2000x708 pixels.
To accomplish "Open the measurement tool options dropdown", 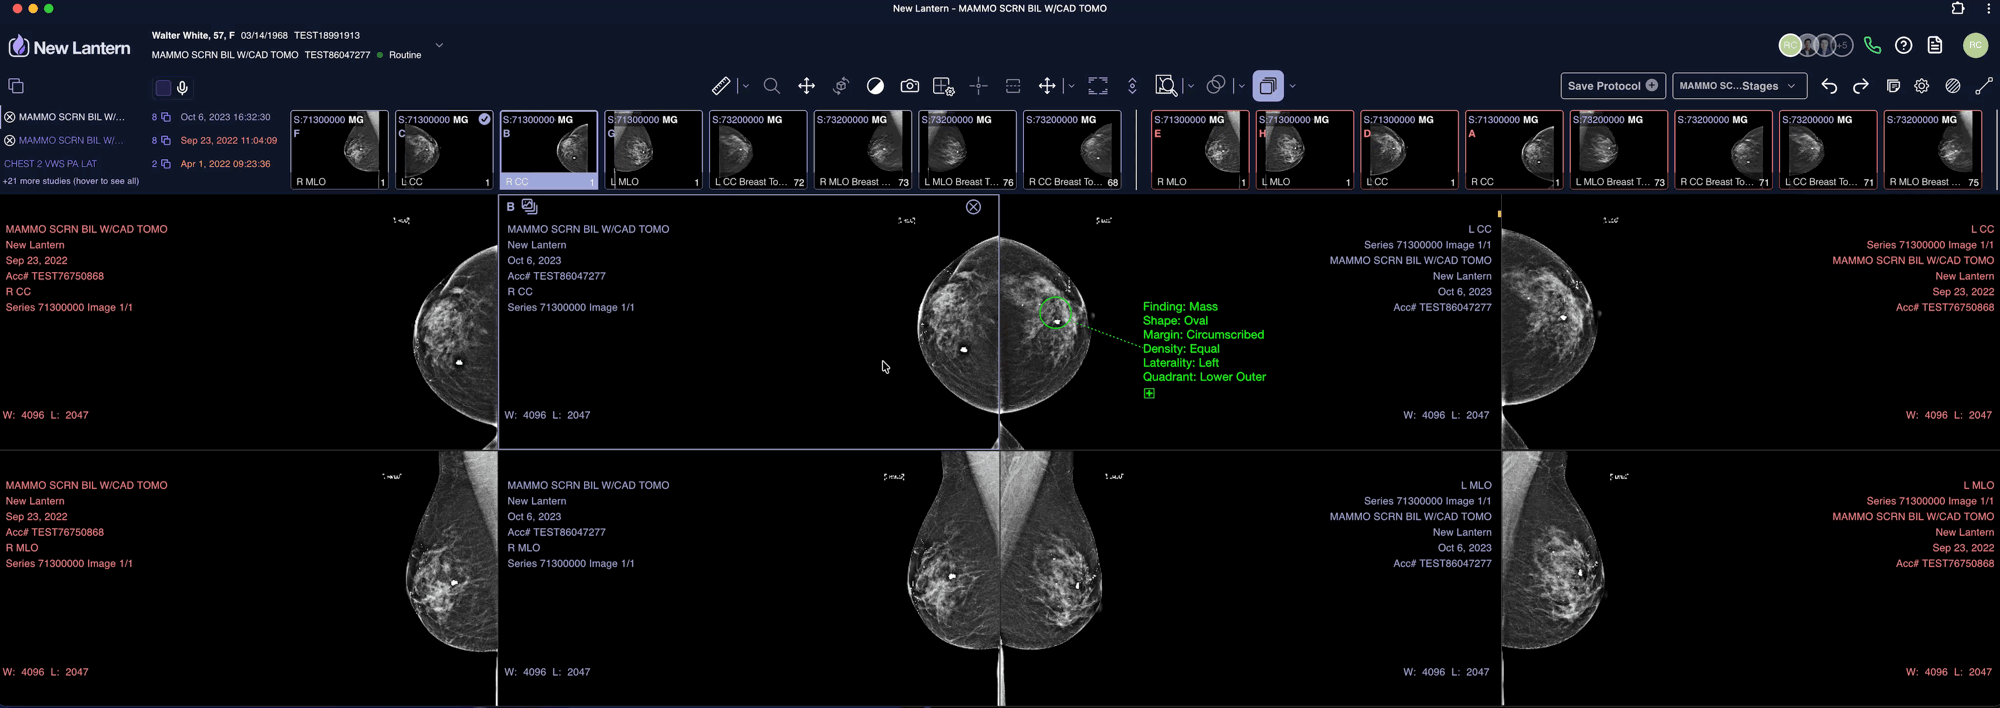I will [745, 86].
